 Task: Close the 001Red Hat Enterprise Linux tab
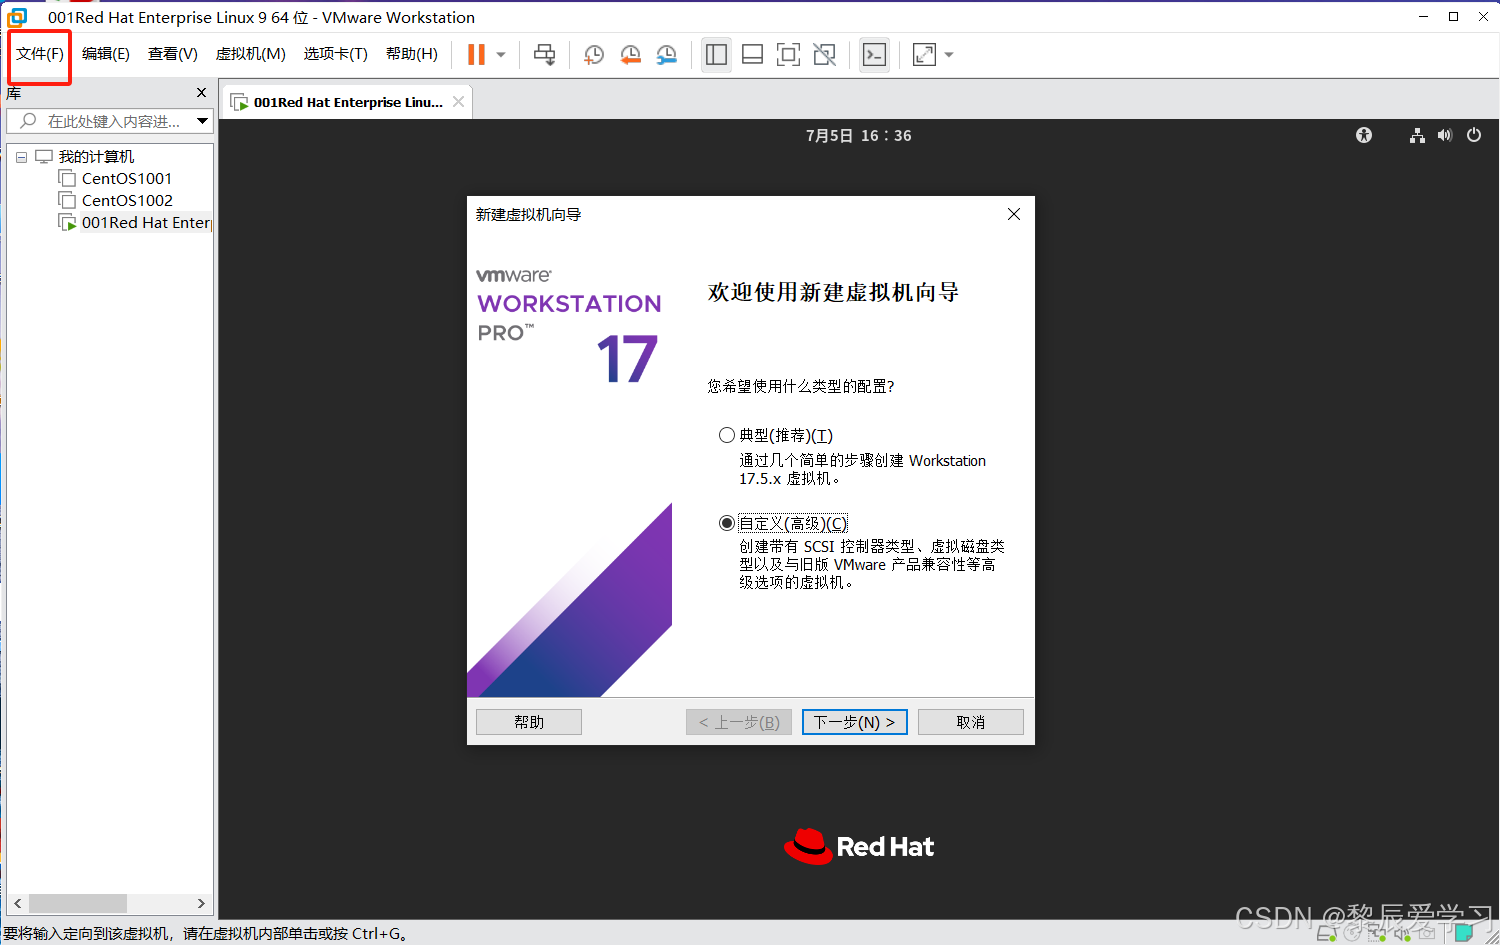(459, 102)
